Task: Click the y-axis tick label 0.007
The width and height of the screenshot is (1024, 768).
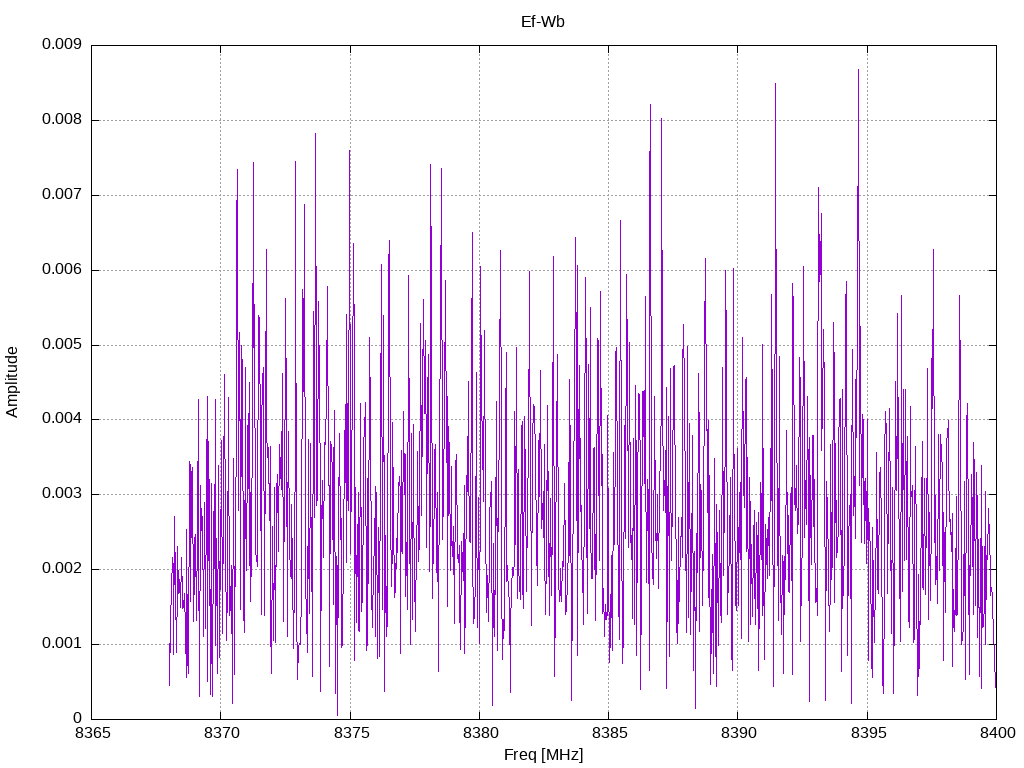Action: coord(62,195)
